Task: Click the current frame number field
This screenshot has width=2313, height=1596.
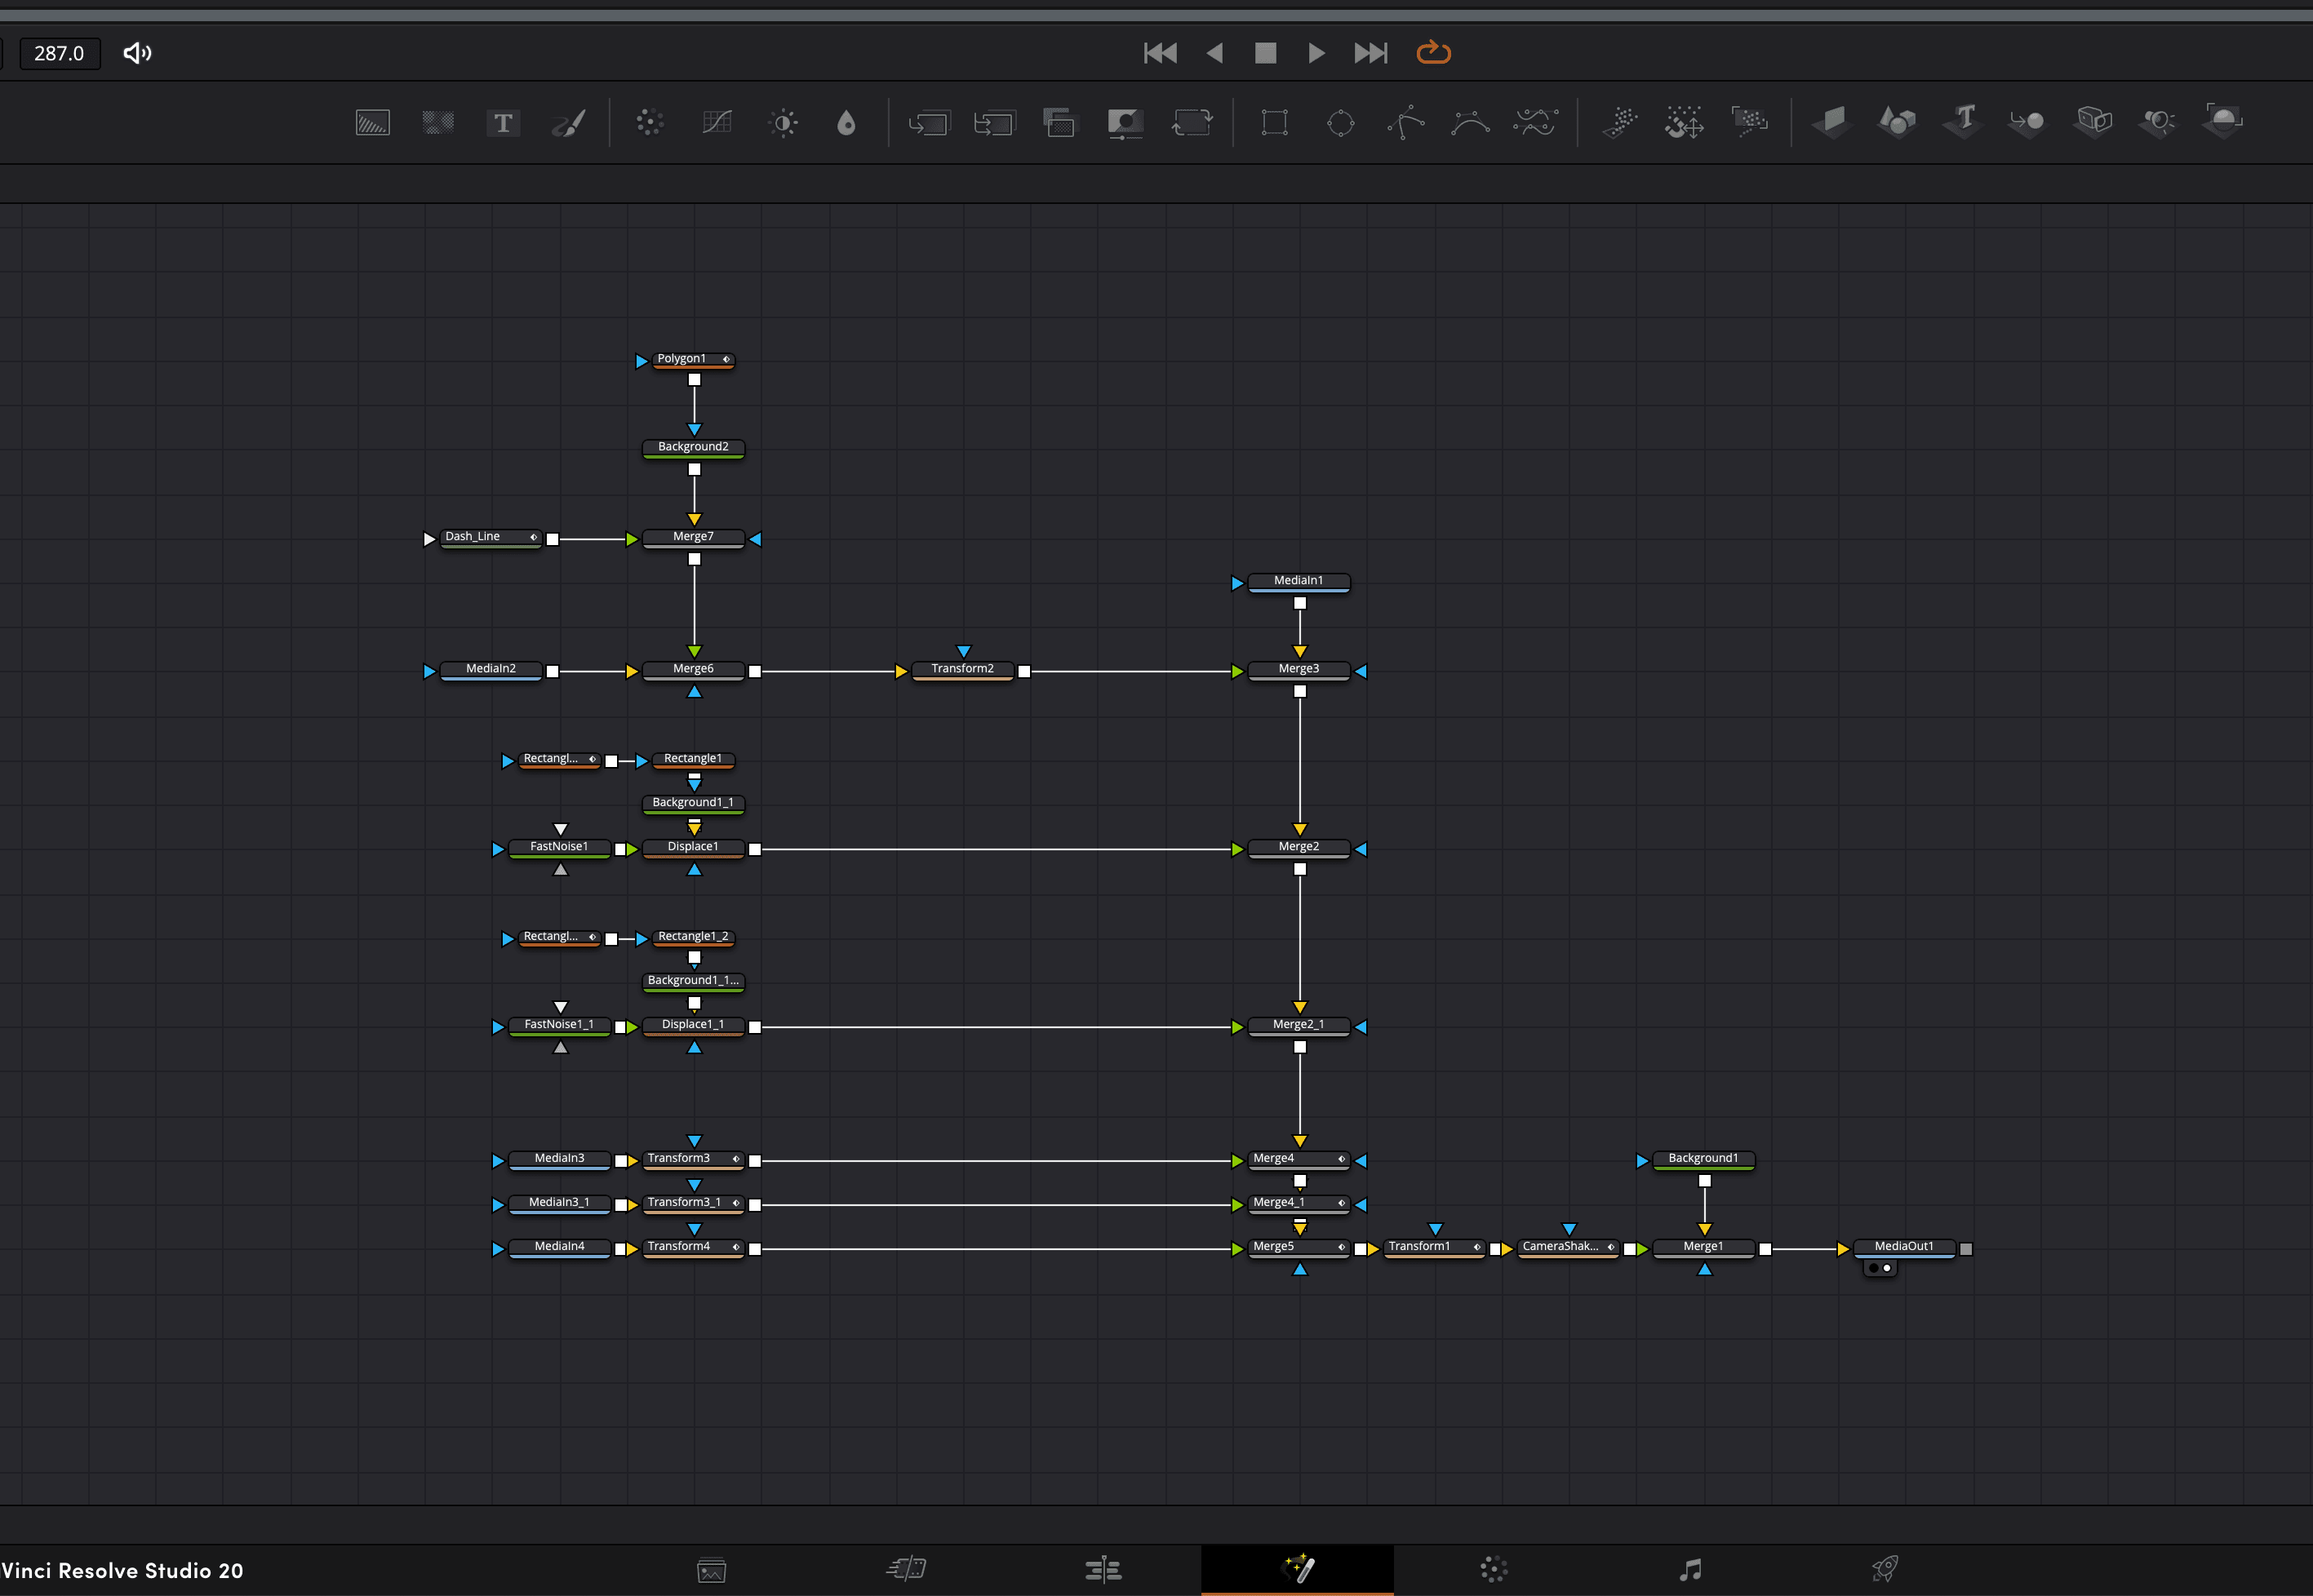Action: 59,53
